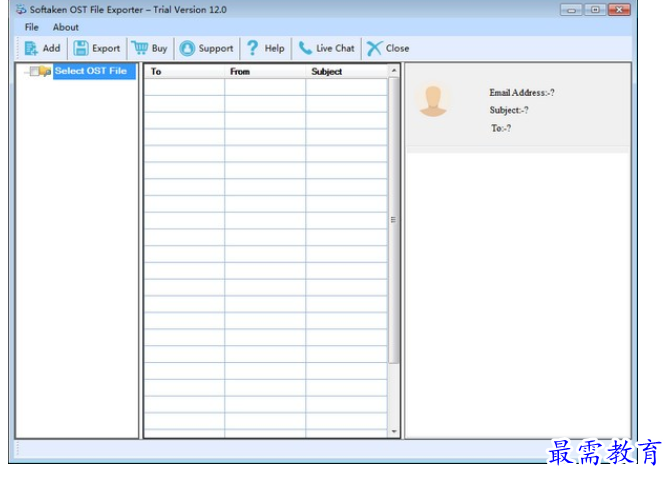Click the contact avatar silhouette

click(433, 101)
